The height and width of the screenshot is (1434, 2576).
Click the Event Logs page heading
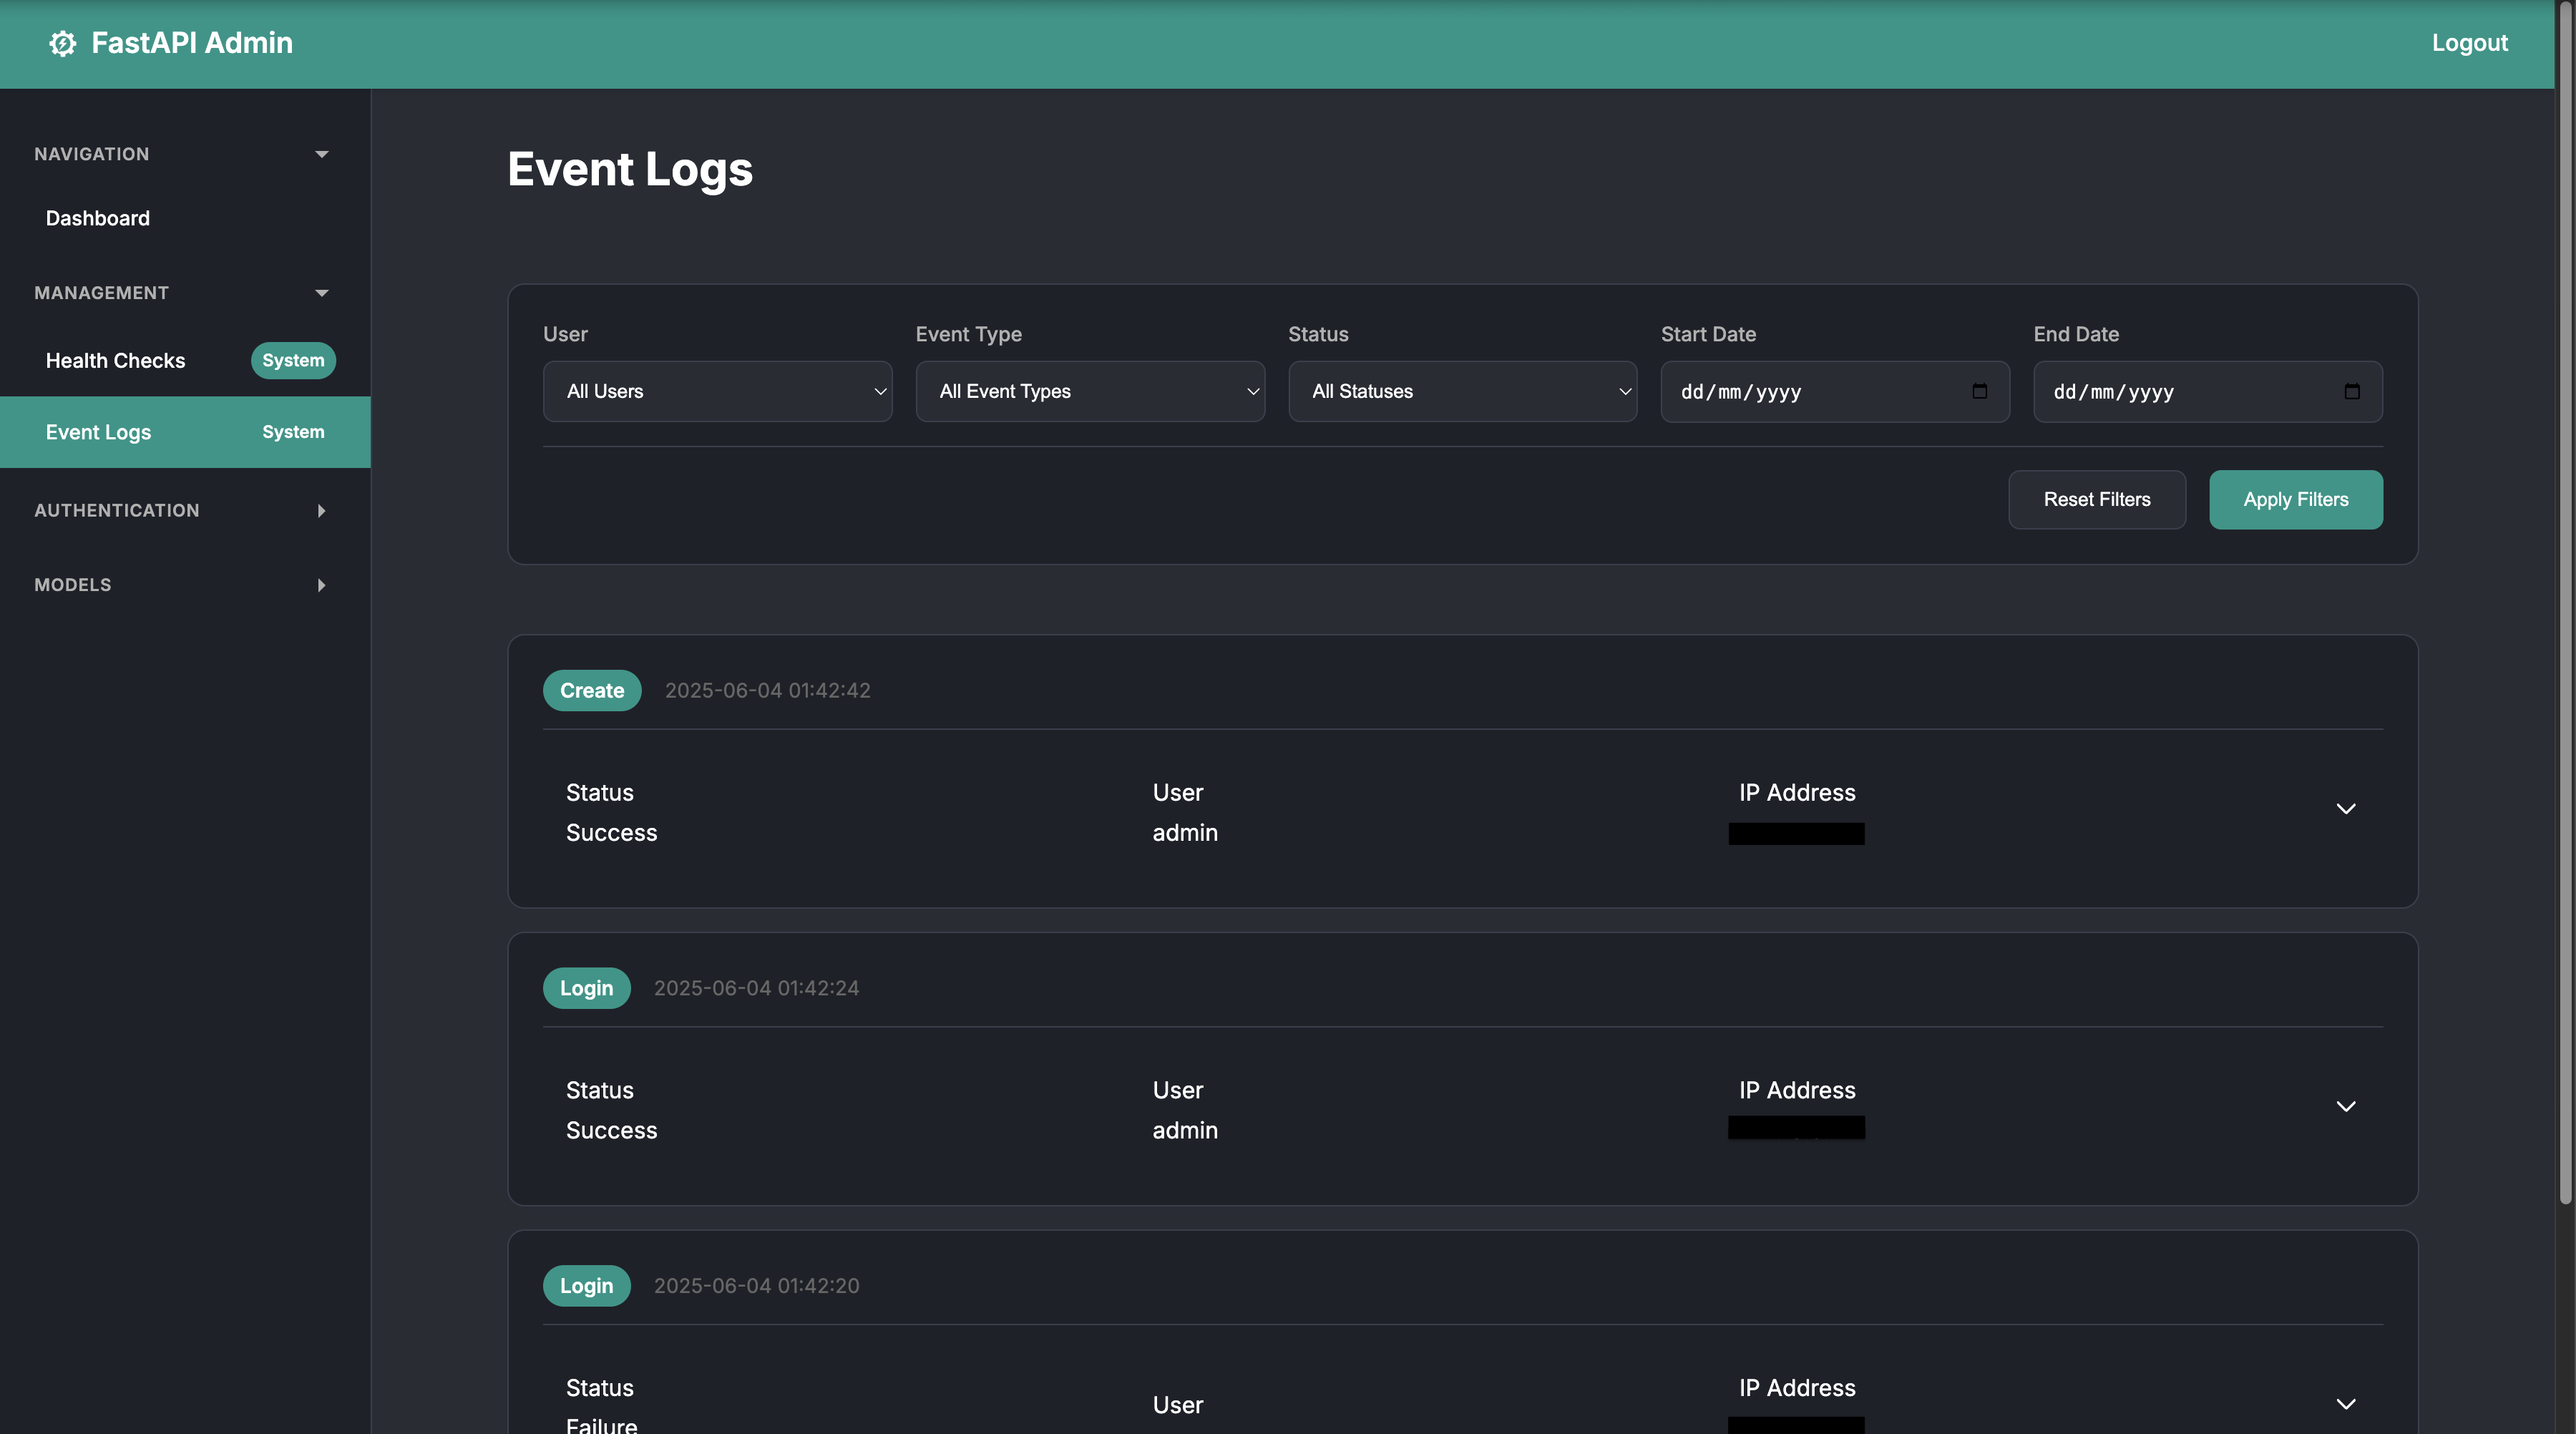coord(630,169)
